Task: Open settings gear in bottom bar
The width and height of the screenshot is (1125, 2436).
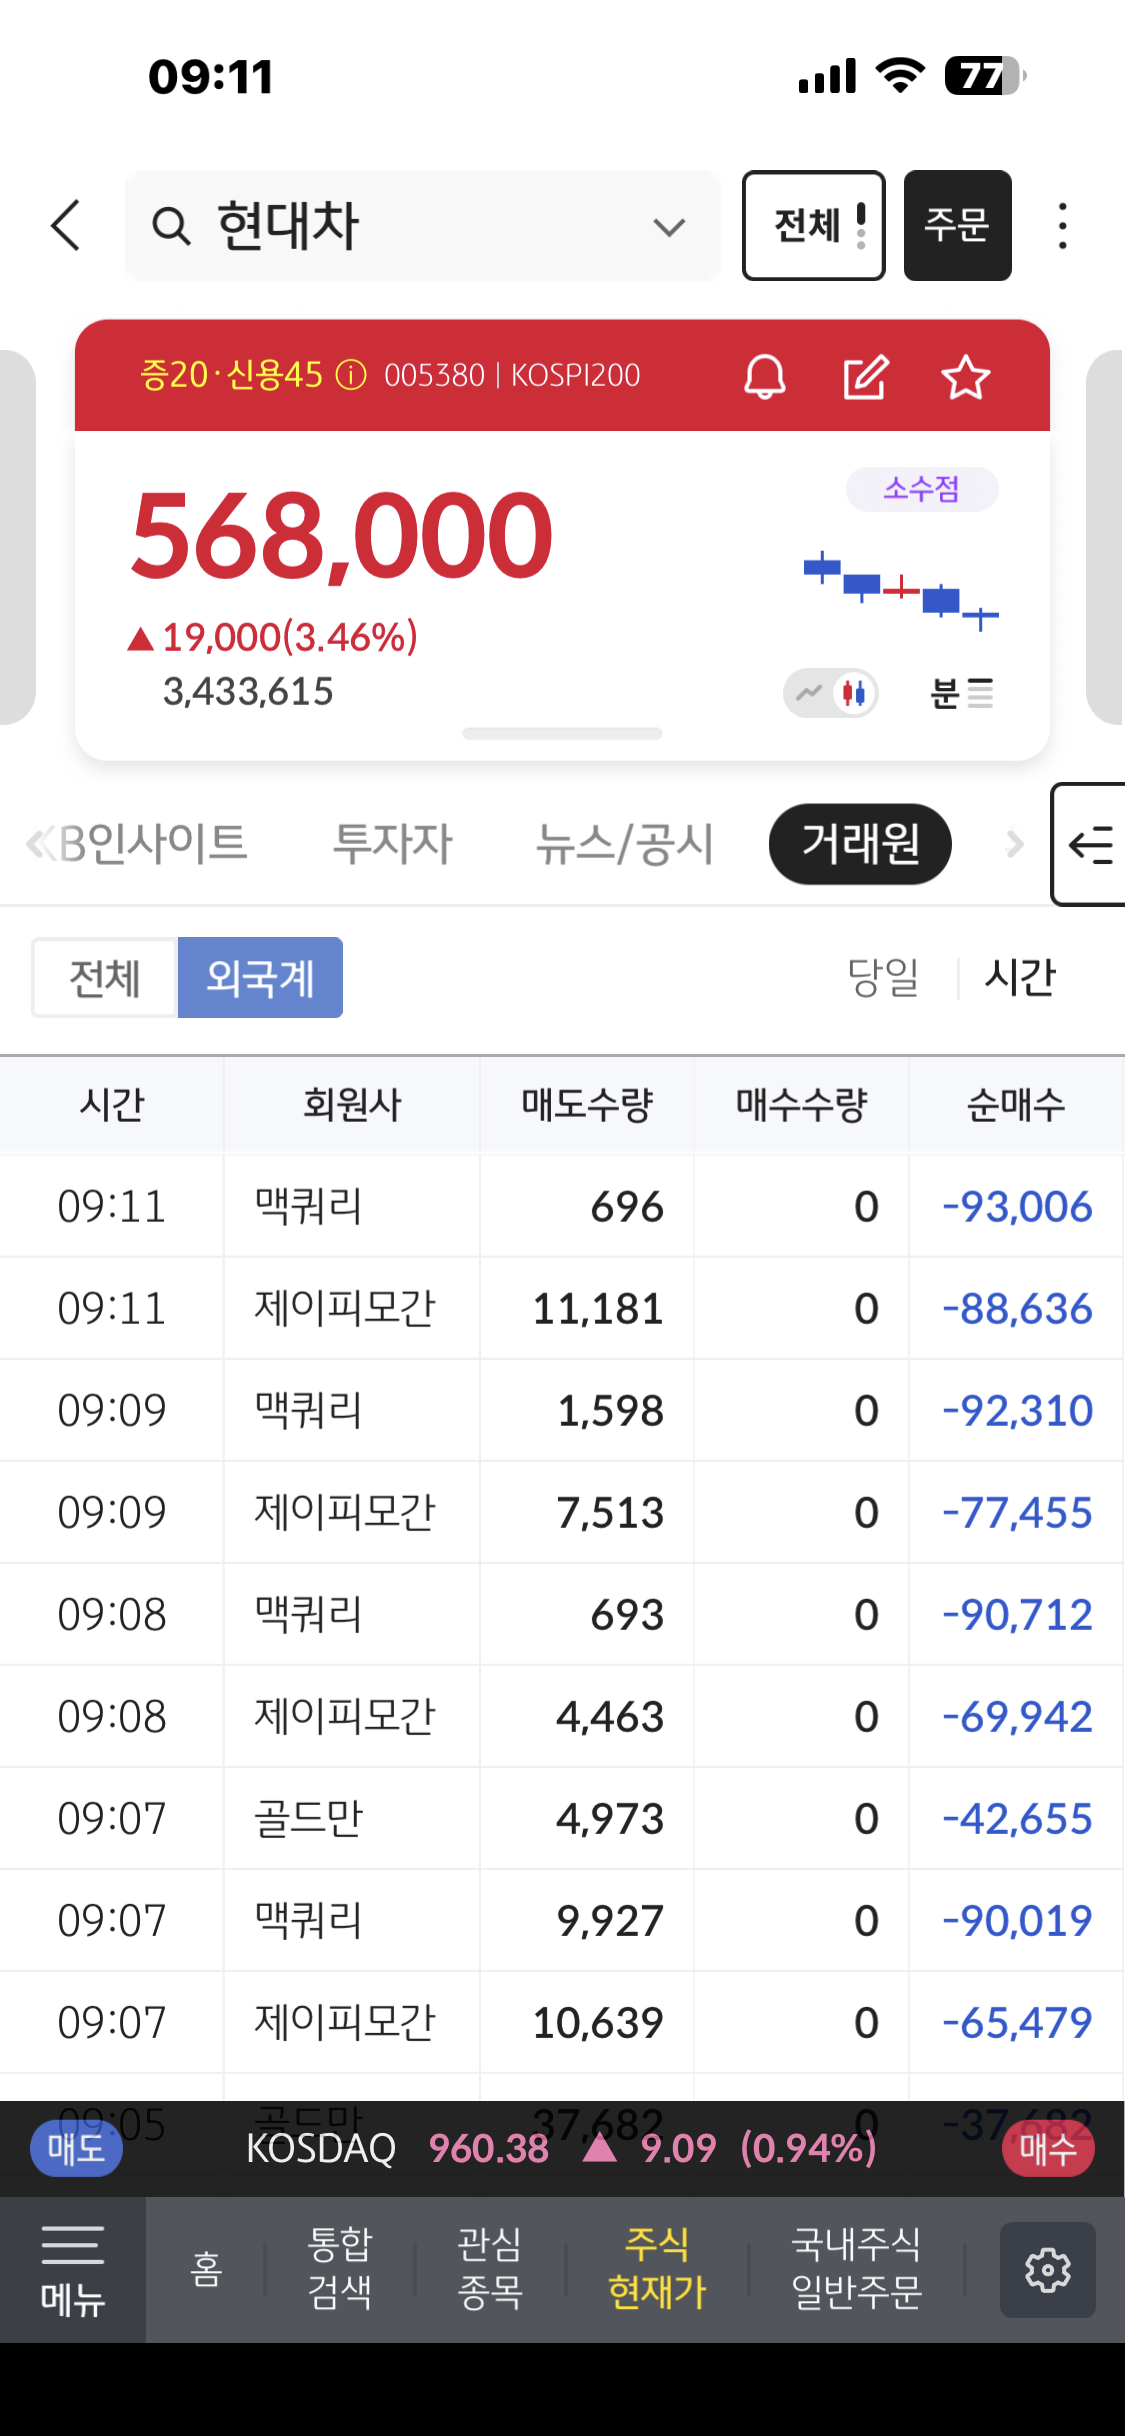Action: tap(1047, 2269)
